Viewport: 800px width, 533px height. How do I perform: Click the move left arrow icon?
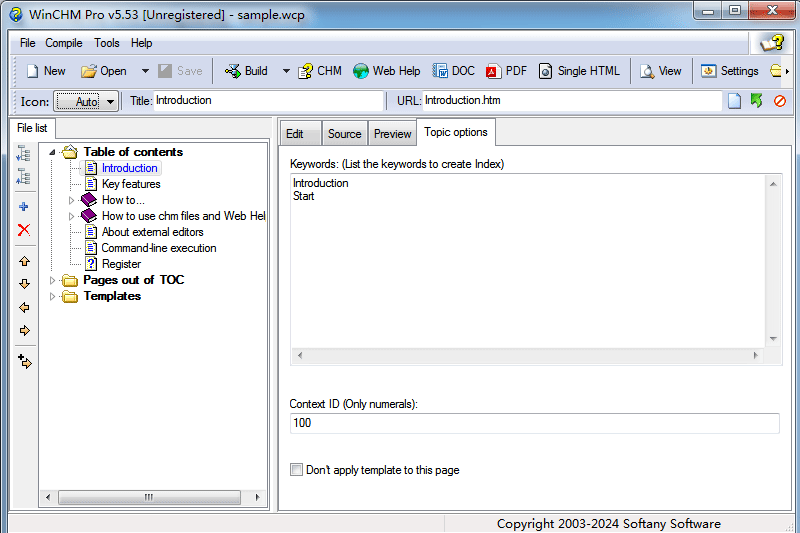pyautogui.click(x=24, y=308)
